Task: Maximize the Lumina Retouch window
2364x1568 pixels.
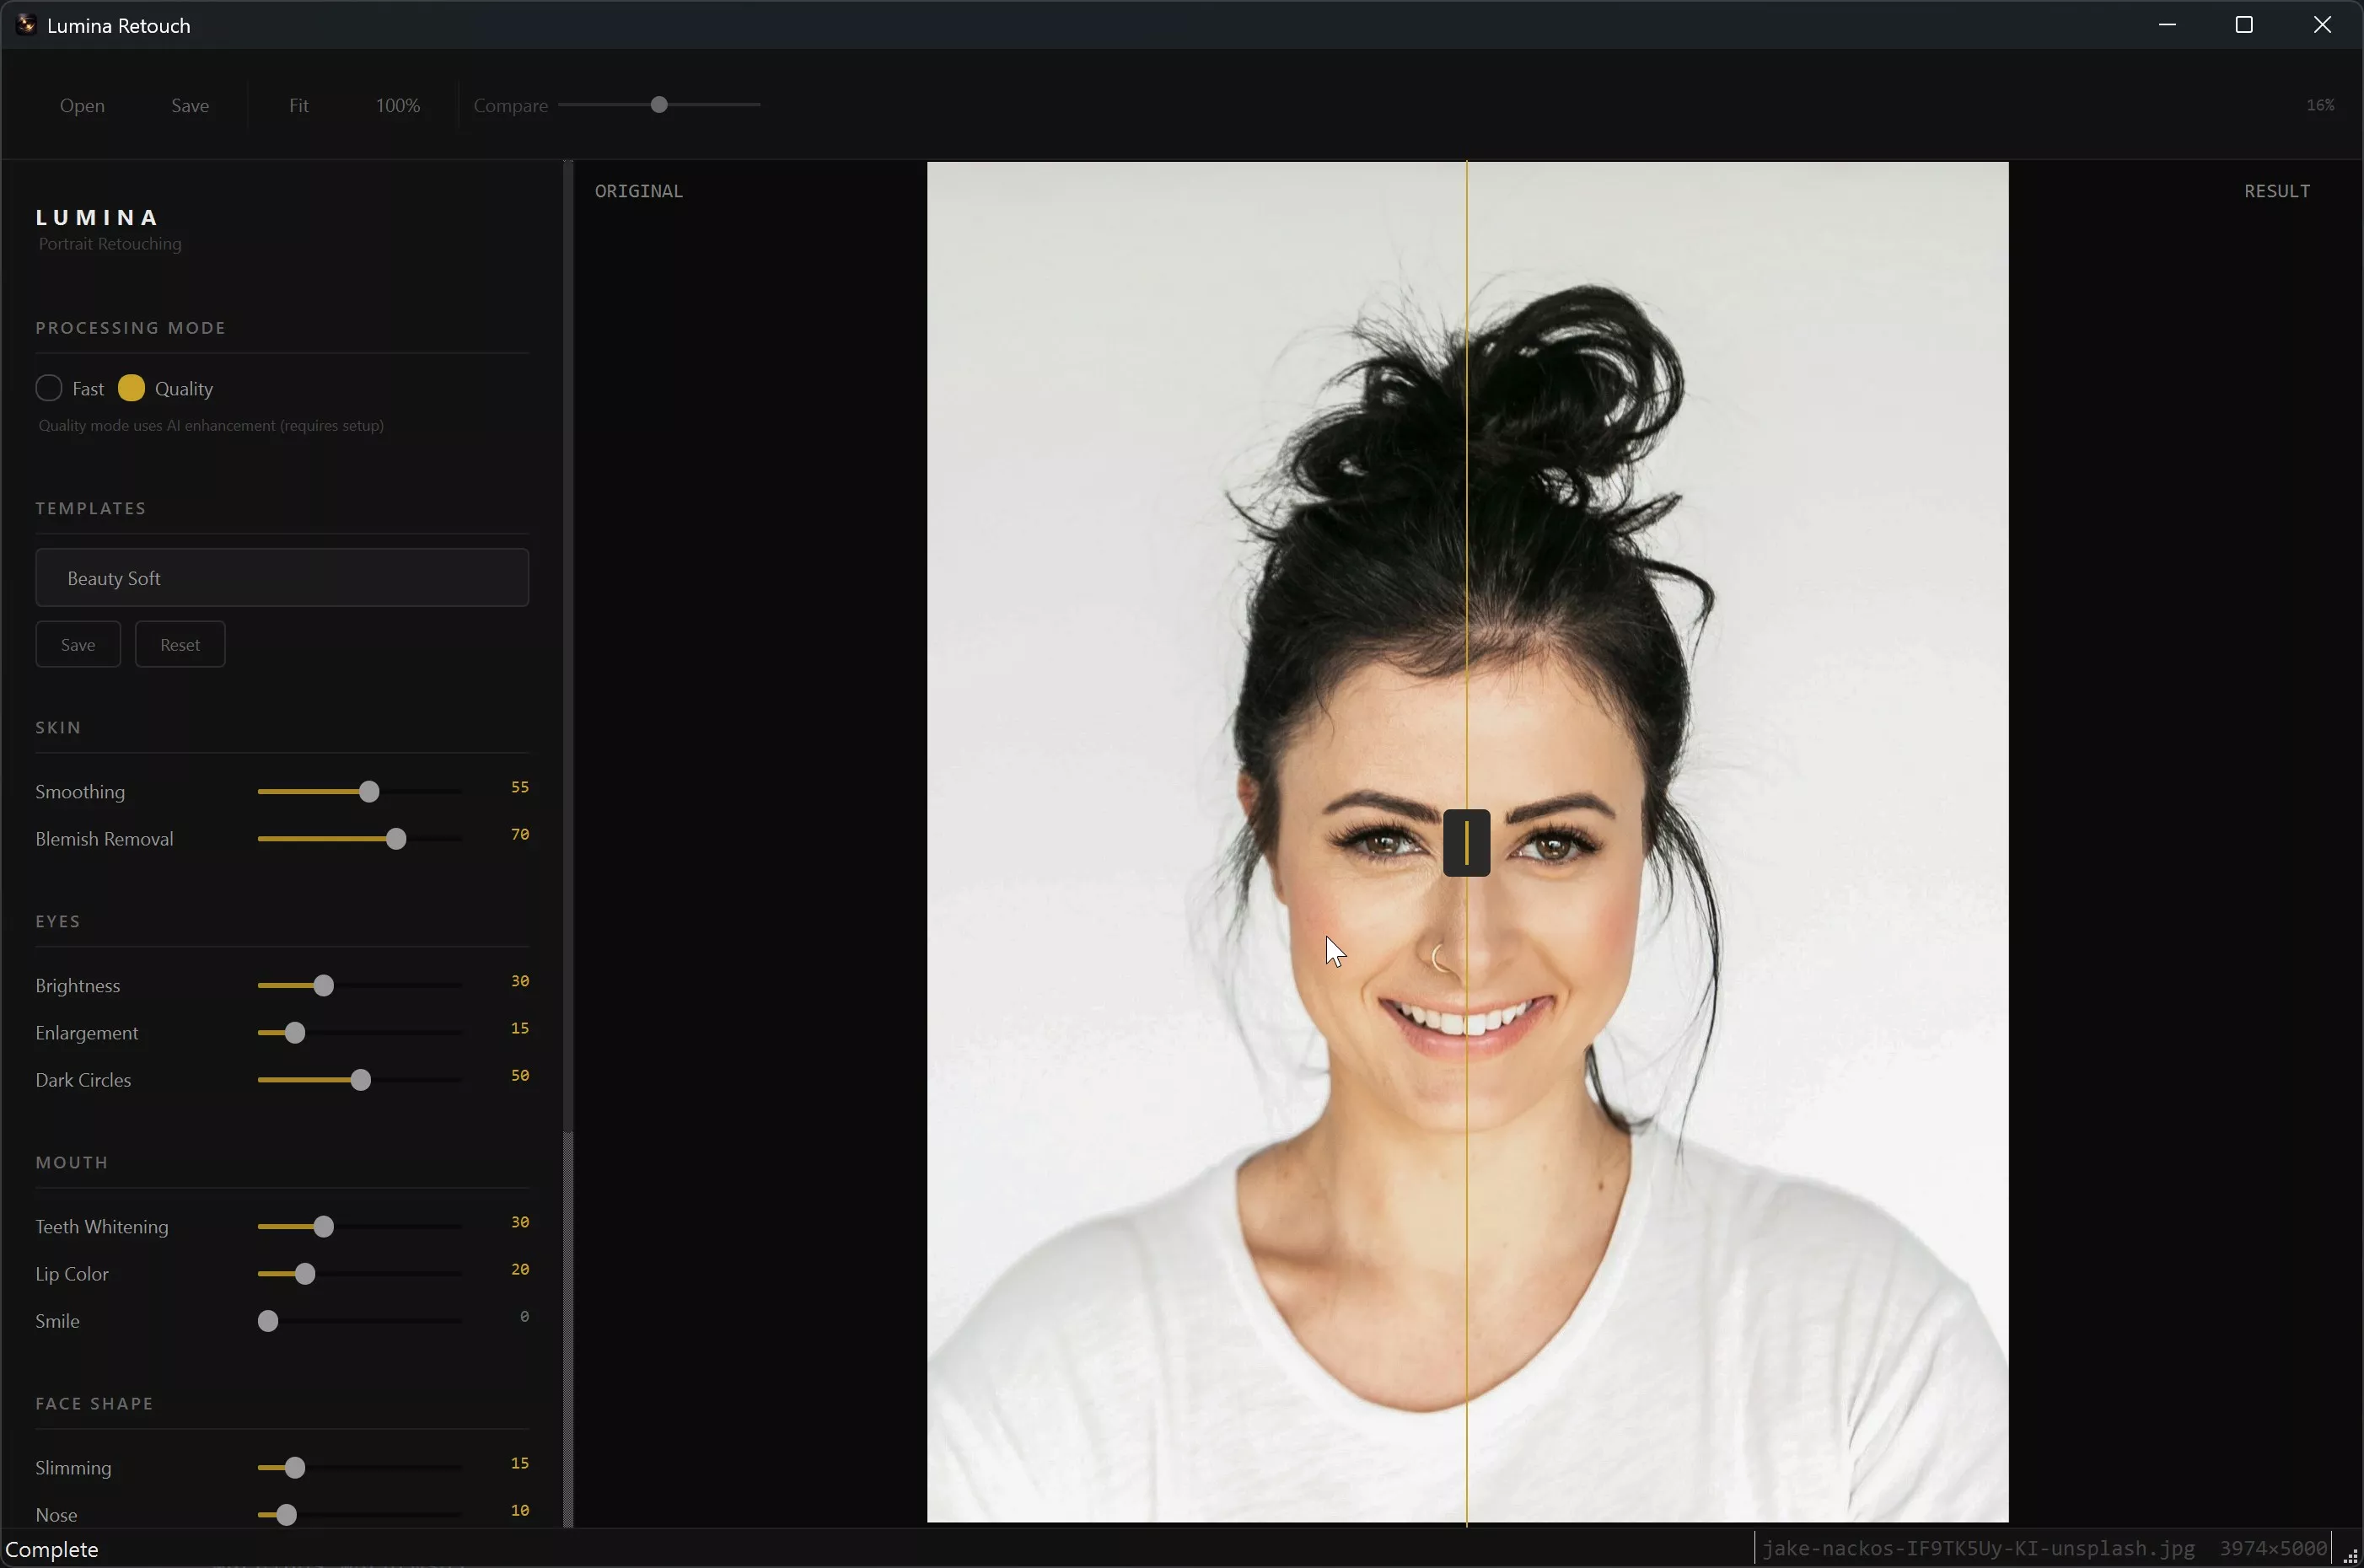Action: (2244, 25)
